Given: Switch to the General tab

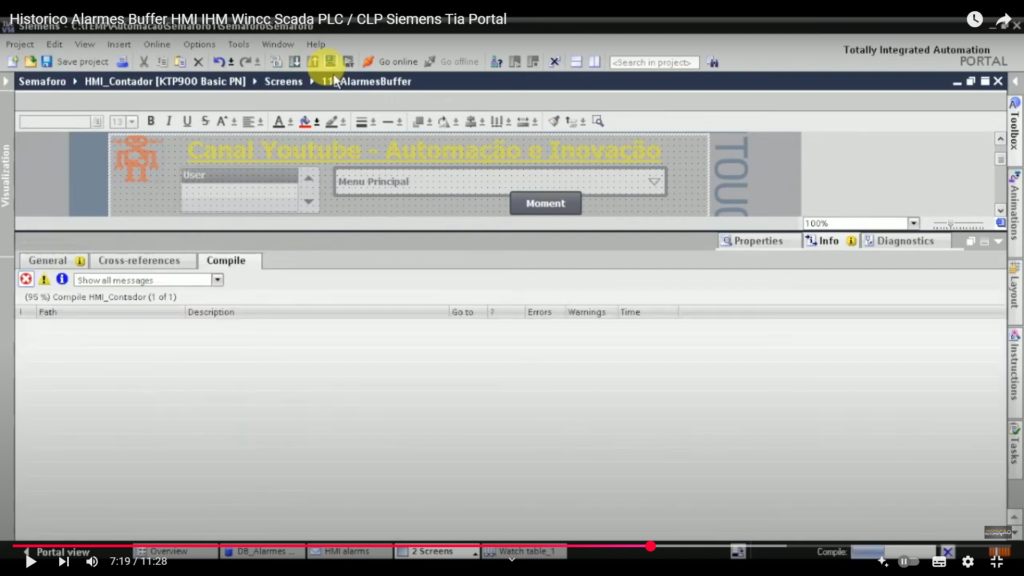Looking at the screenshot, I should 54,261.
